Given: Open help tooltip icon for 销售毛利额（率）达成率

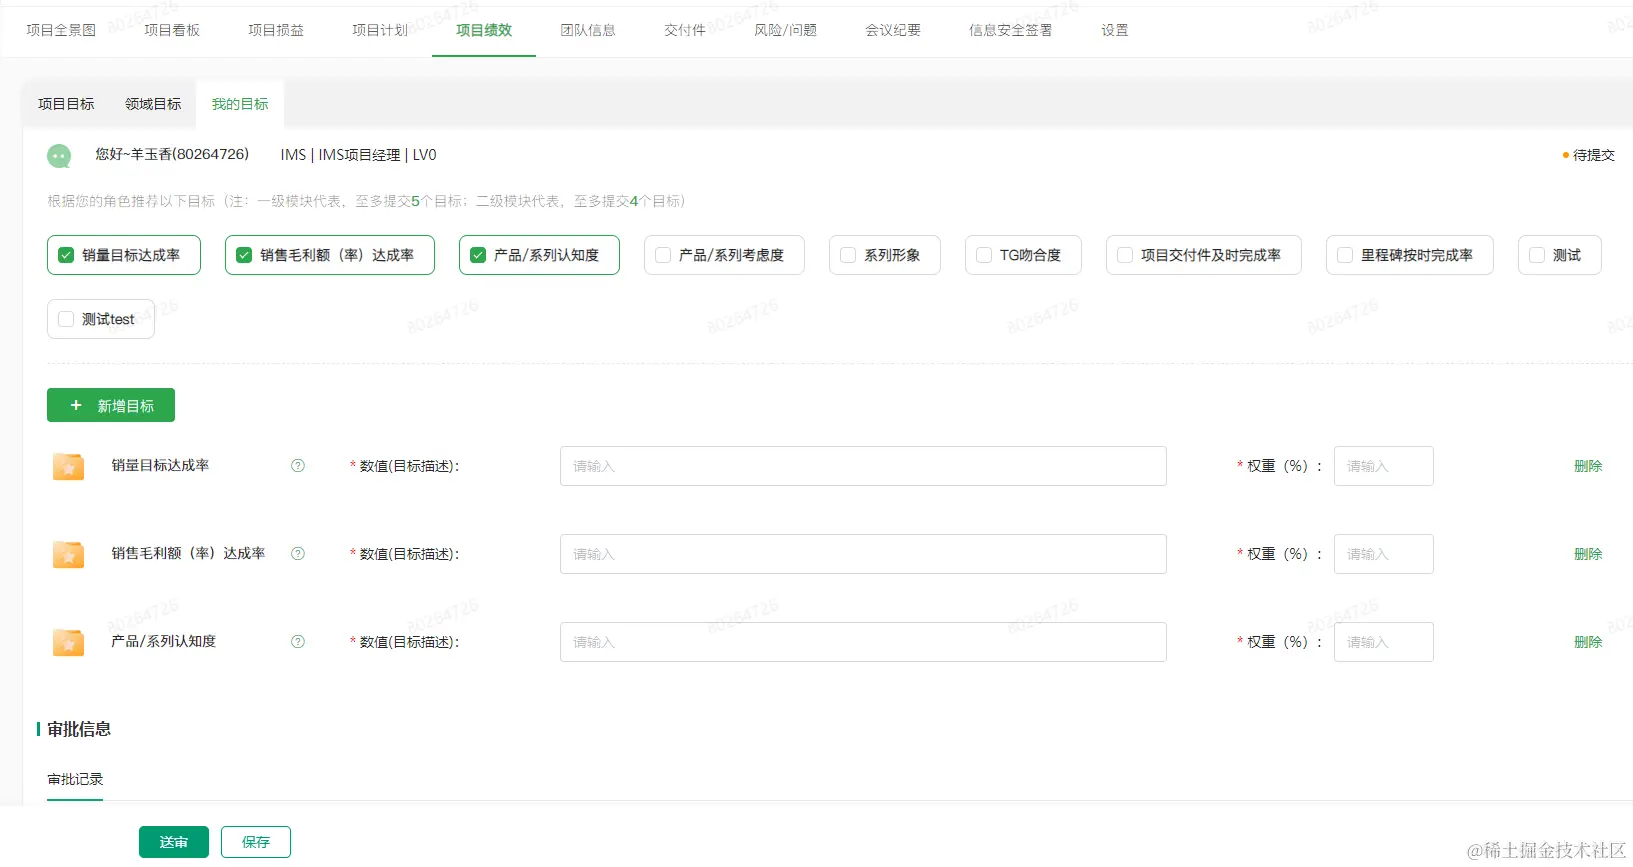Looking at the screenshot, I should (x=298, y=554).
